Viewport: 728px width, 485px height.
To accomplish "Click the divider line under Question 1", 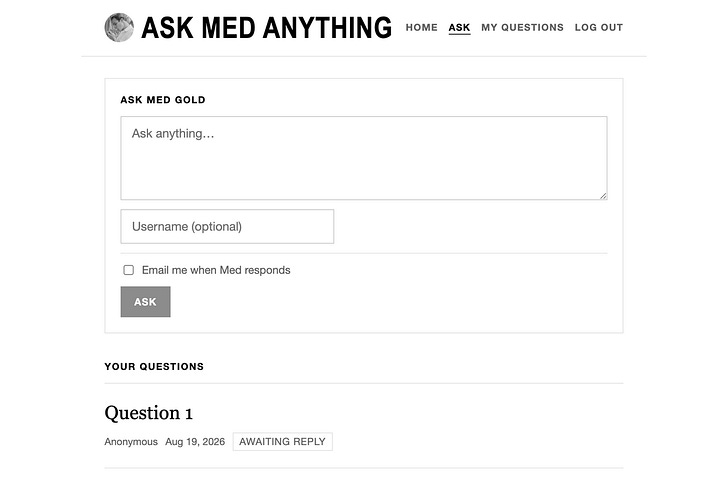I will pyautogui.click(x=364, y=468).
